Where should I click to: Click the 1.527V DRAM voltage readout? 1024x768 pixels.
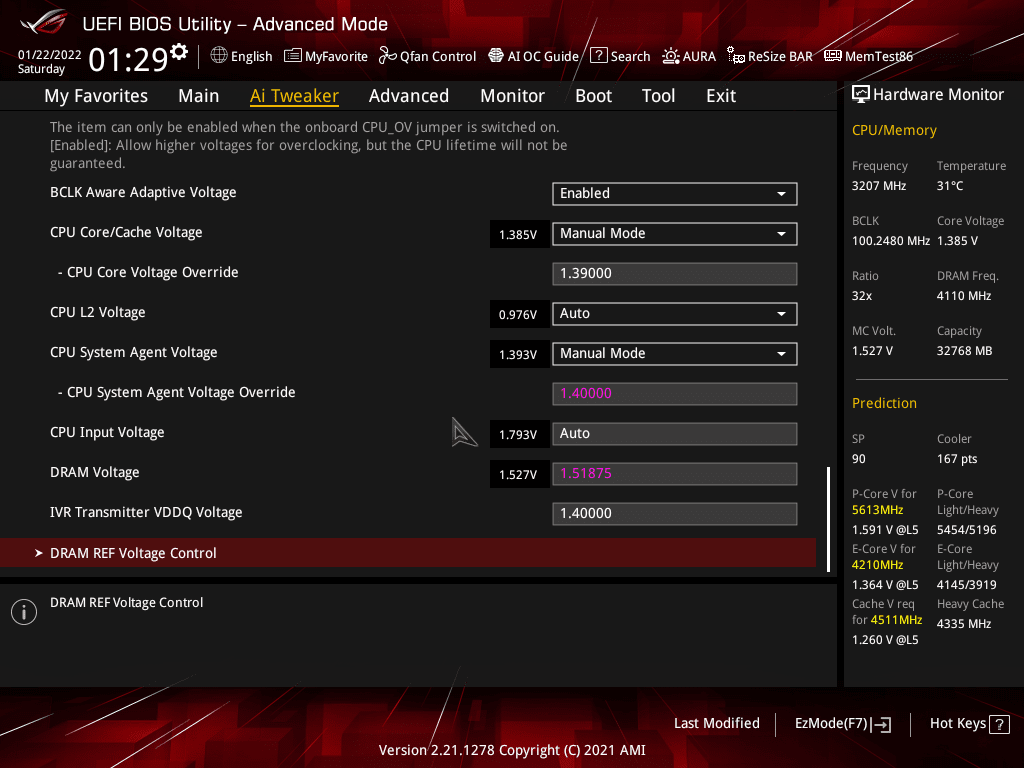[519, 475]
